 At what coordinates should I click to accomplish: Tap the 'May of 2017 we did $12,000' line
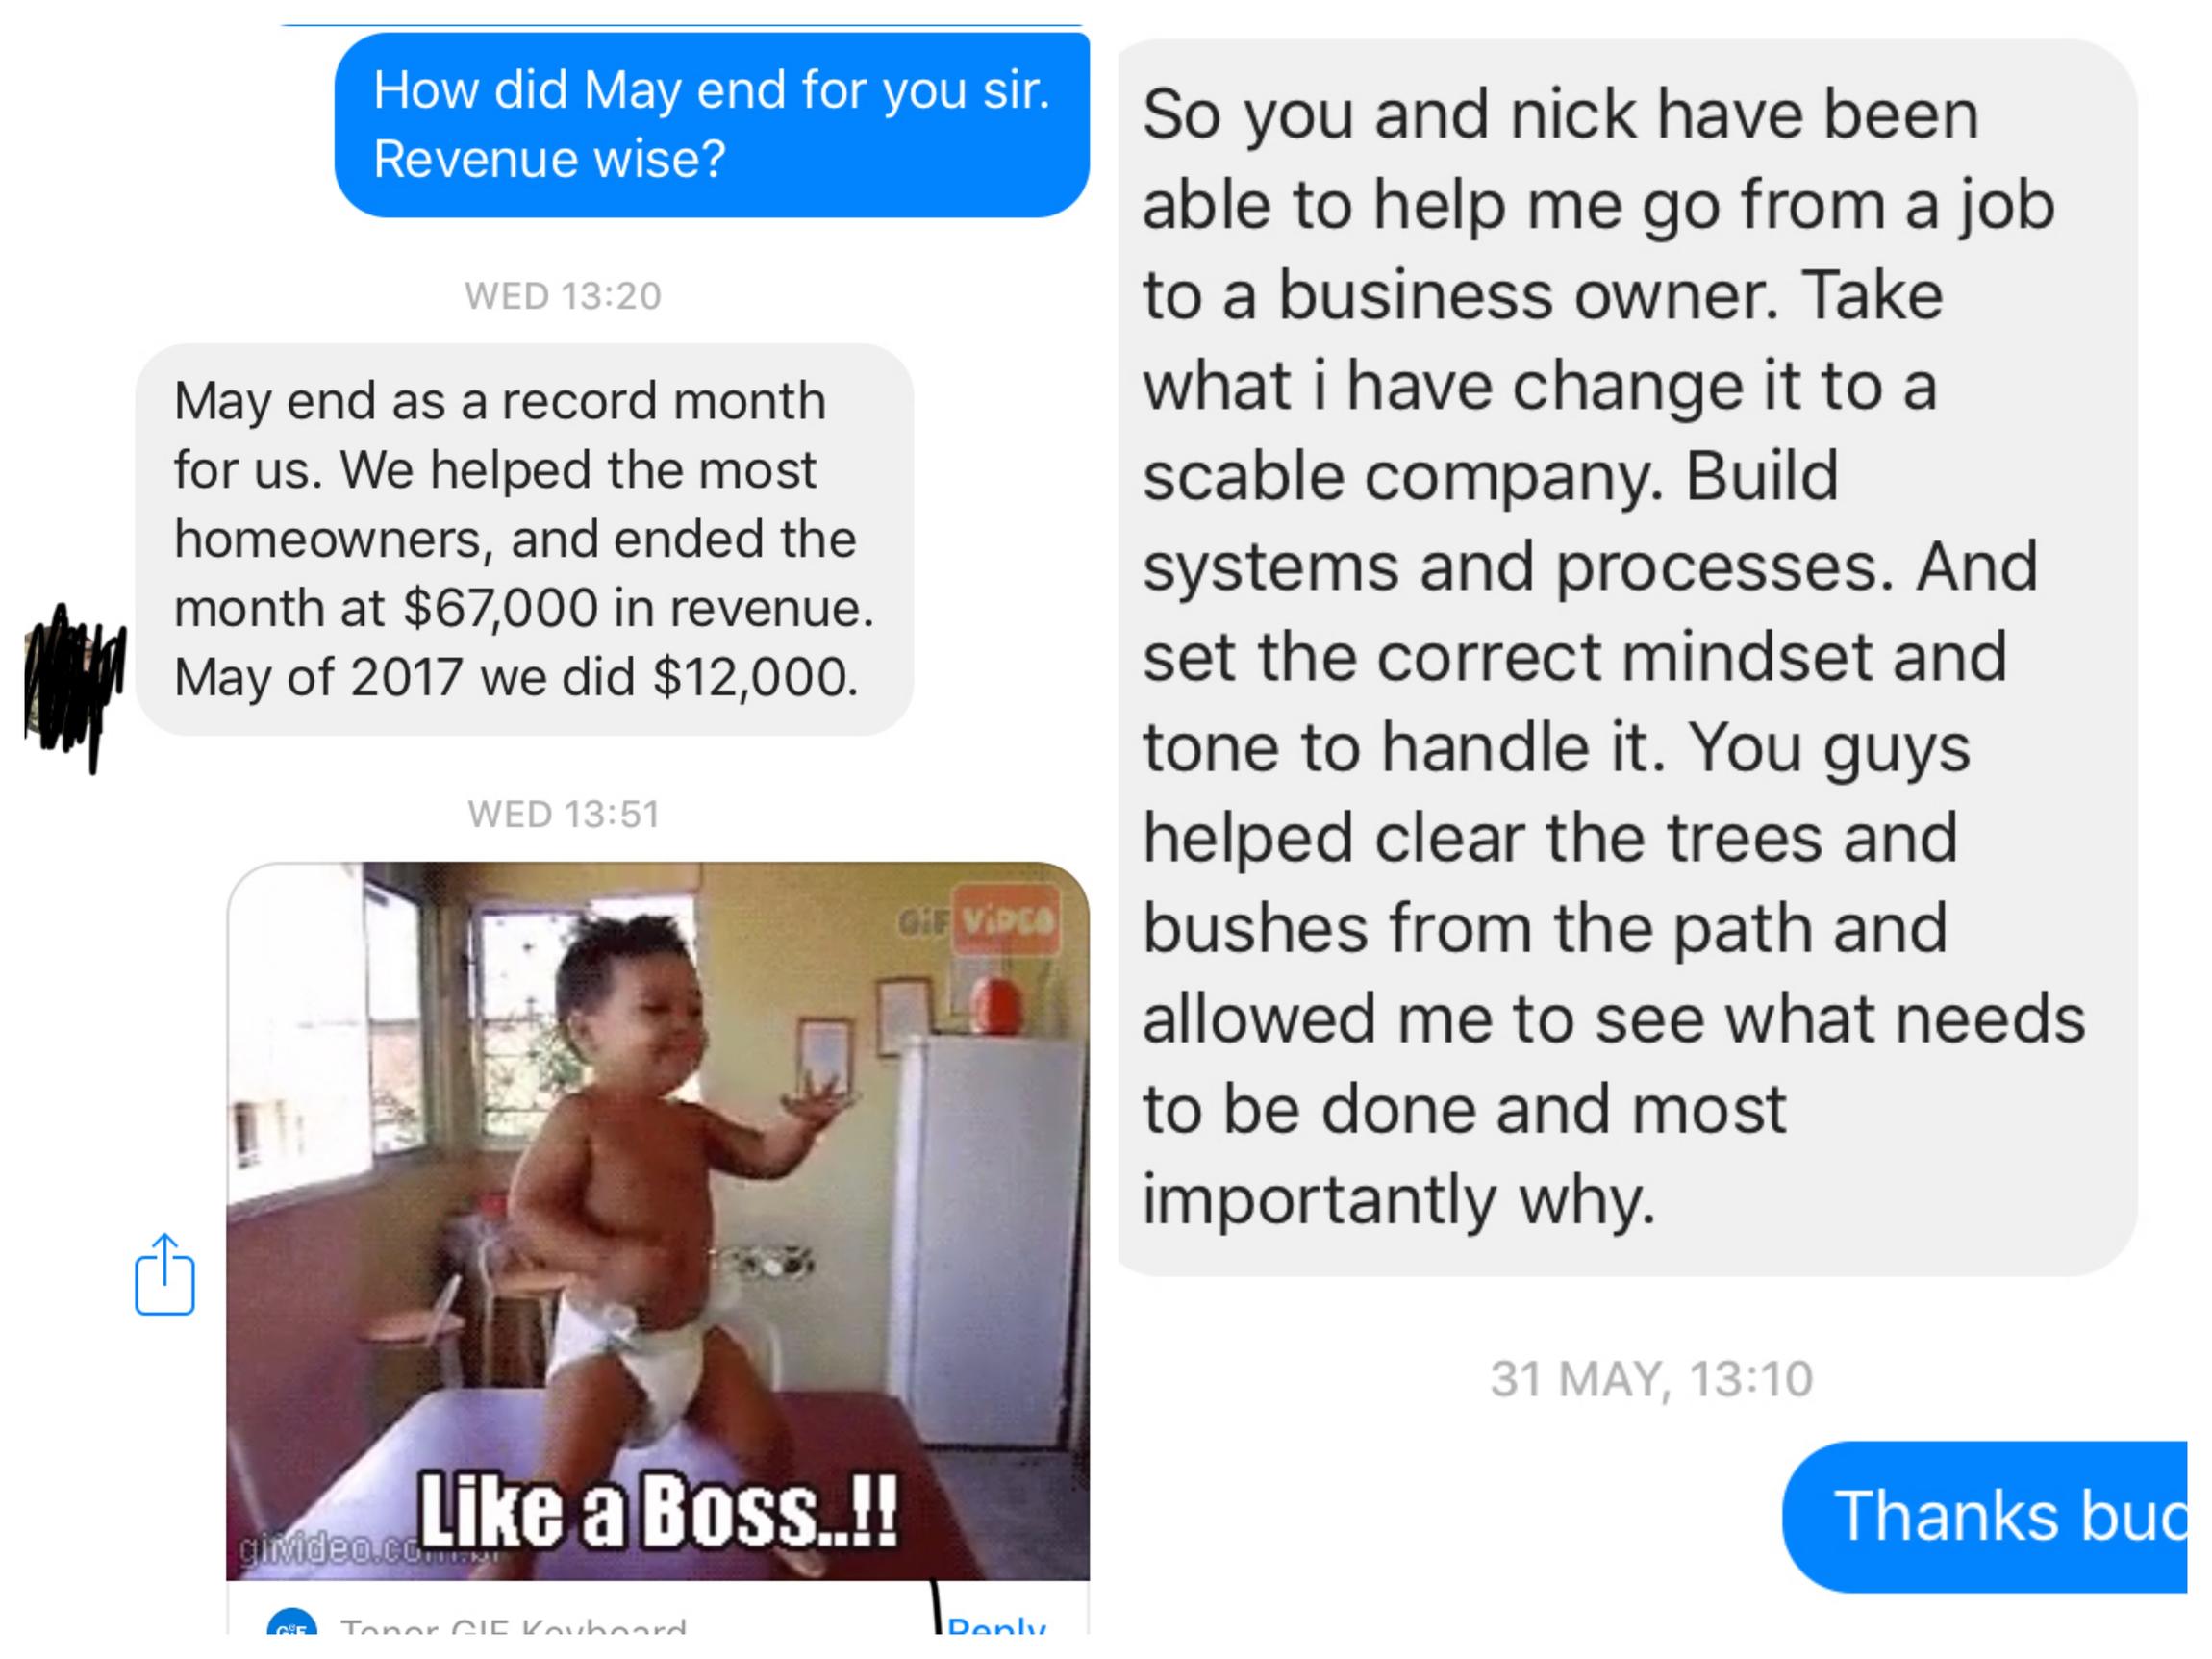(x=516, y=677)
